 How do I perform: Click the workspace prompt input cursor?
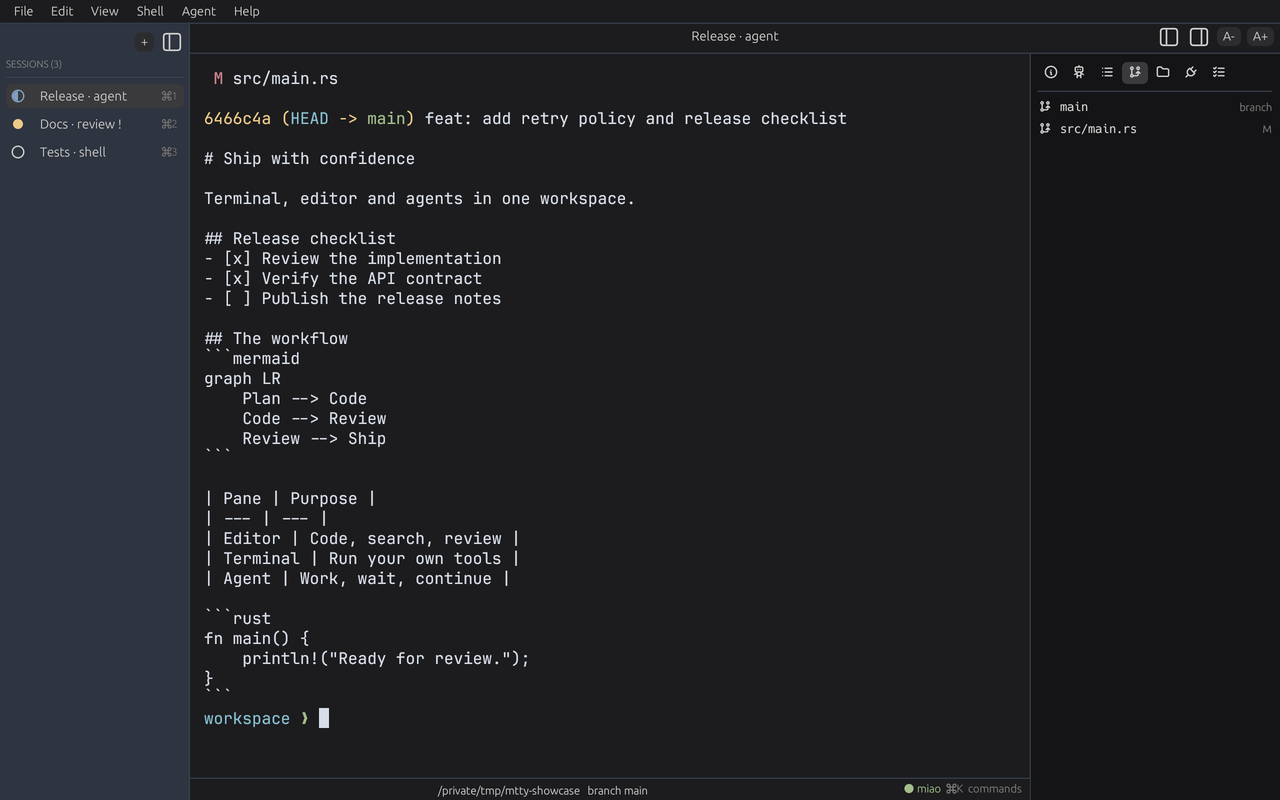point(324,718)
